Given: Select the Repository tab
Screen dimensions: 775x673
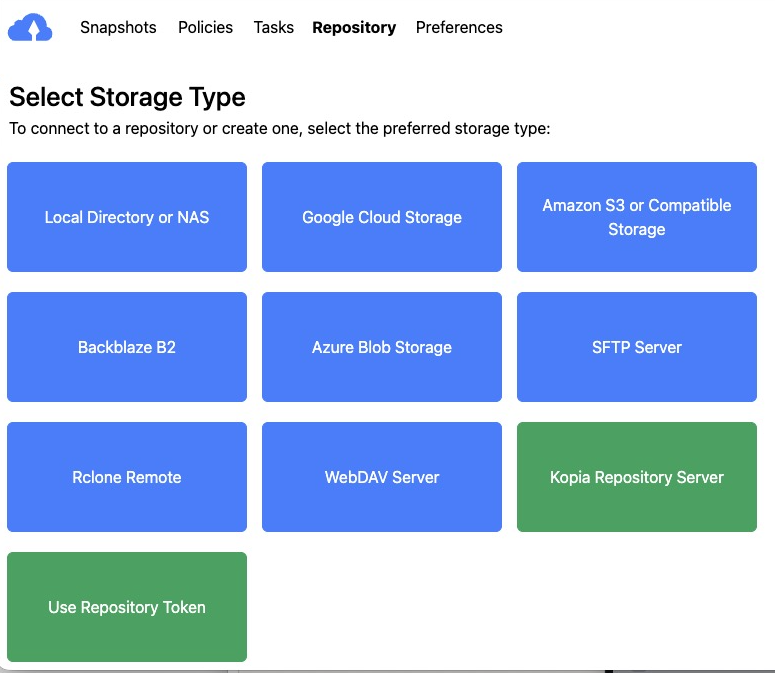Looking at the screenshot, I should [x=354, y=28].
